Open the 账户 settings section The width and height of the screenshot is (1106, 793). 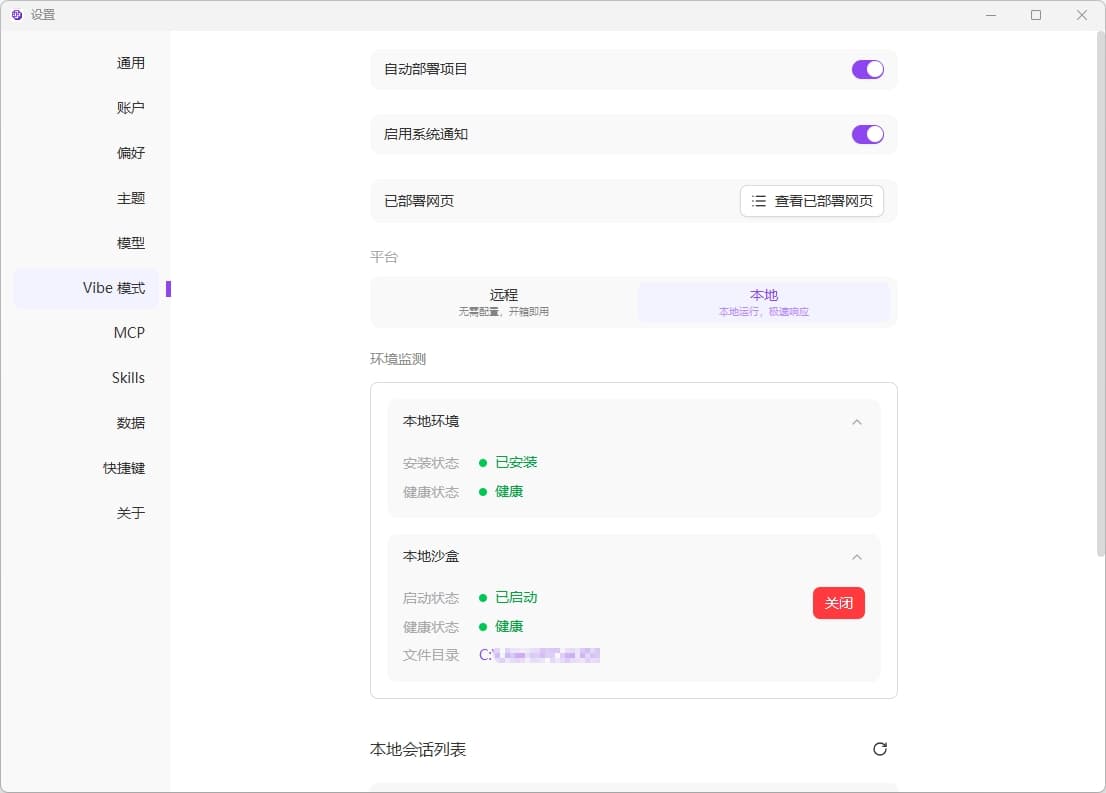(x=130, y=108)
